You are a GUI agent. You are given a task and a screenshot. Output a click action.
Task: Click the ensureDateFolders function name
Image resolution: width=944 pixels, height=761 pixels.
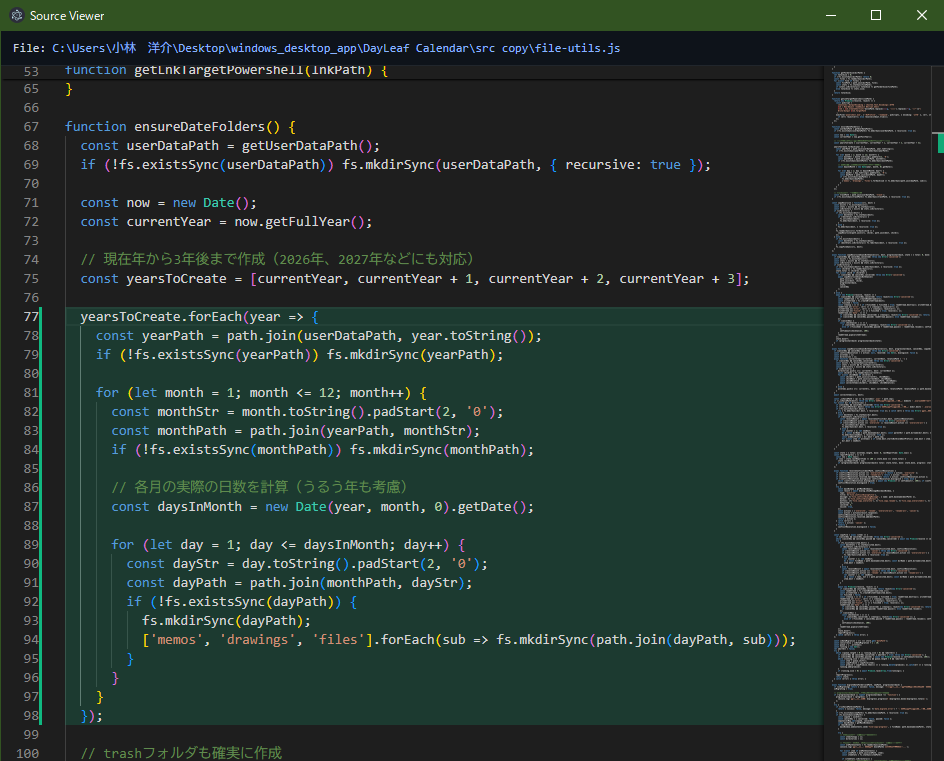[197, 126]
